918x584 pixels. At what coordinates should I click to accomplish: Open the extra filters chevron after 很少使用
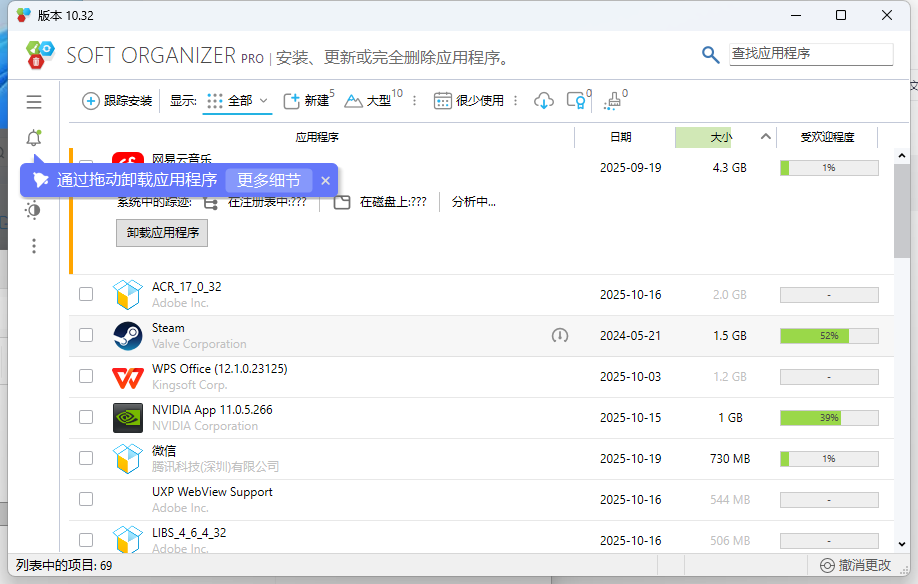pos(514,100)
